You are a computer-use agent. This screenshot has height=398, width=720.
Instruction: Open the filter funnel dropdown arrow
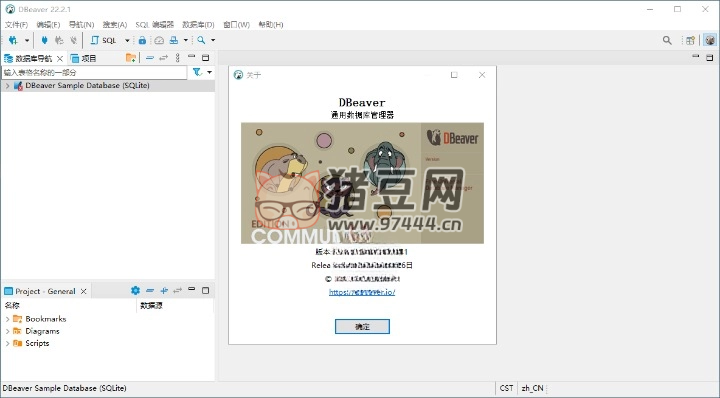pos(209,73)
